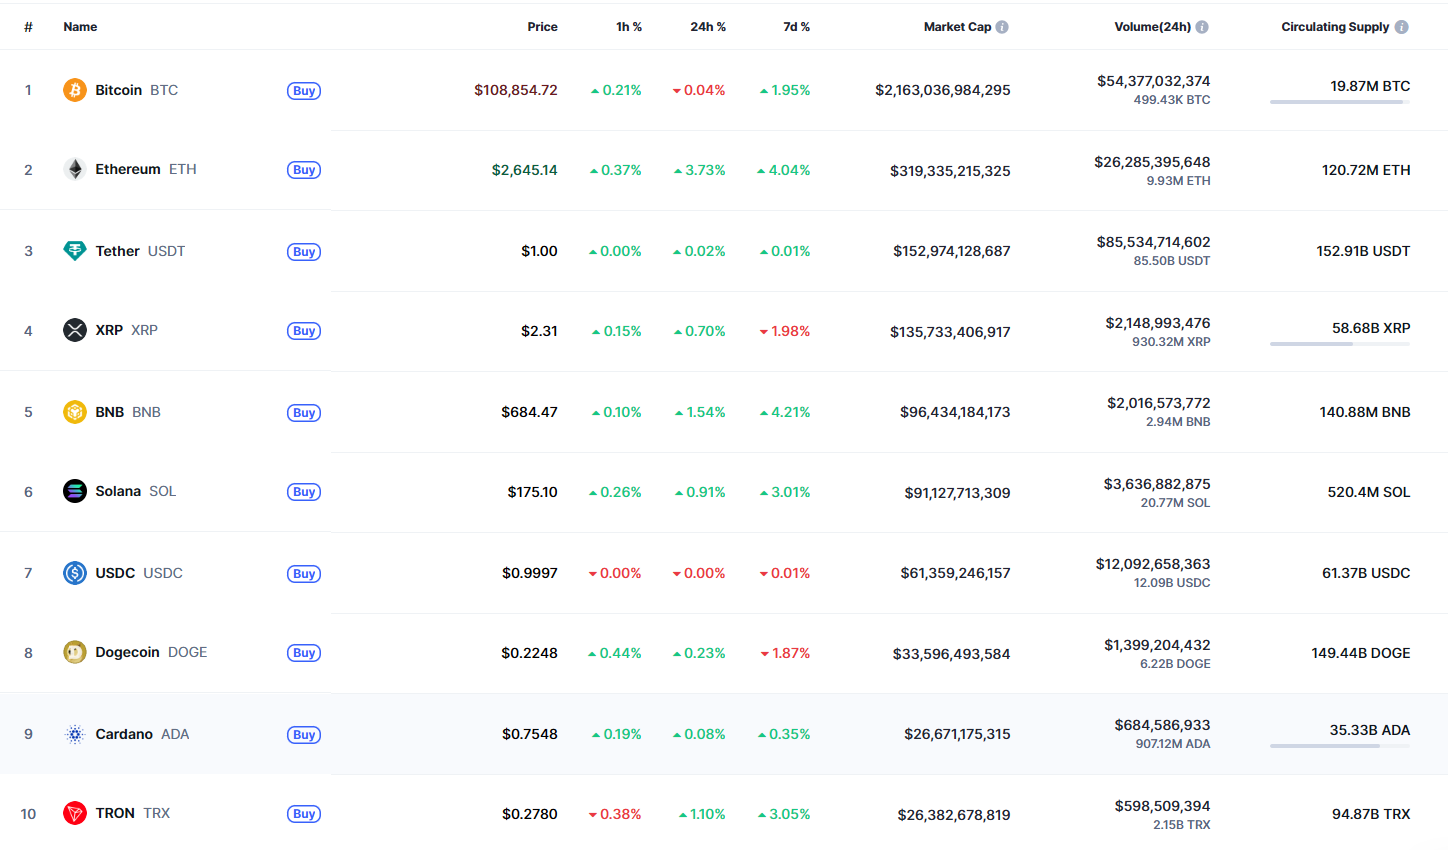Click the Dogecoin logo icon
Screen dimensions: 1448x850
[x=75, y=652]
